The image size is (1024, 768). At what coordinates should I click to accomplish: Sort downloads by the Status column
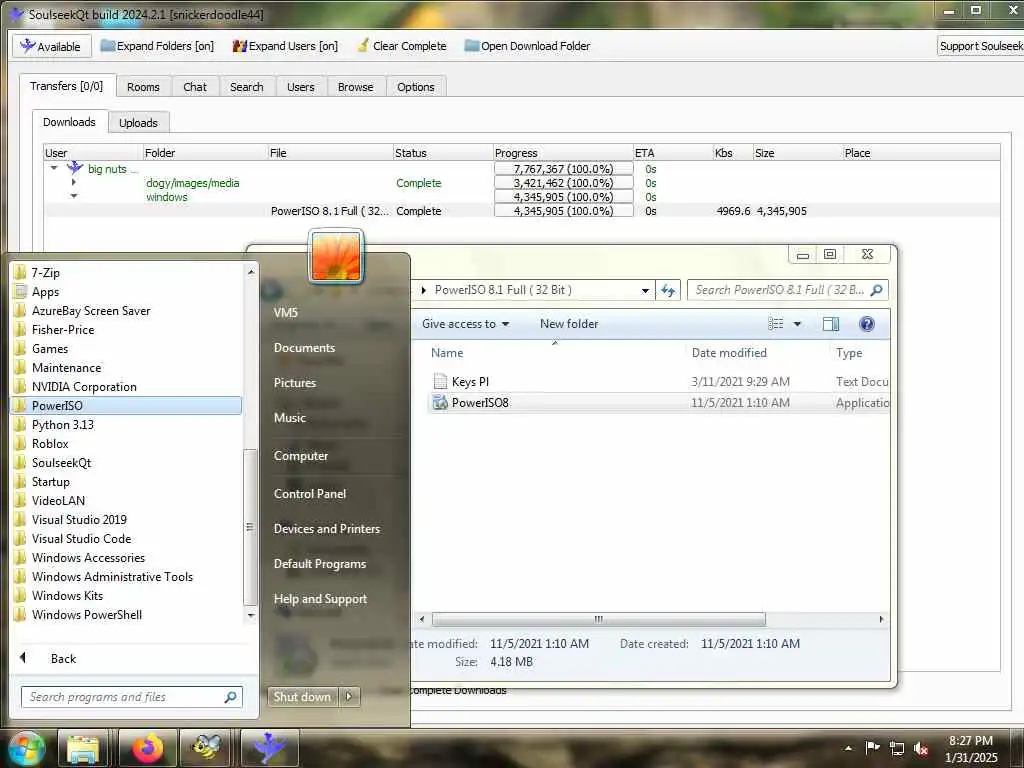coord(443,153)
